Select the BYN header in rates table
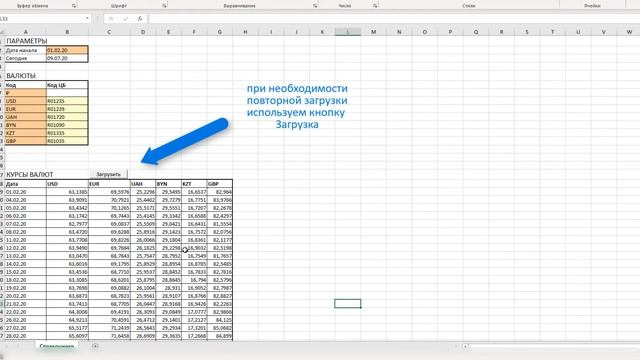Viewport: 640px width, 360px height. [x=169, y=184]
